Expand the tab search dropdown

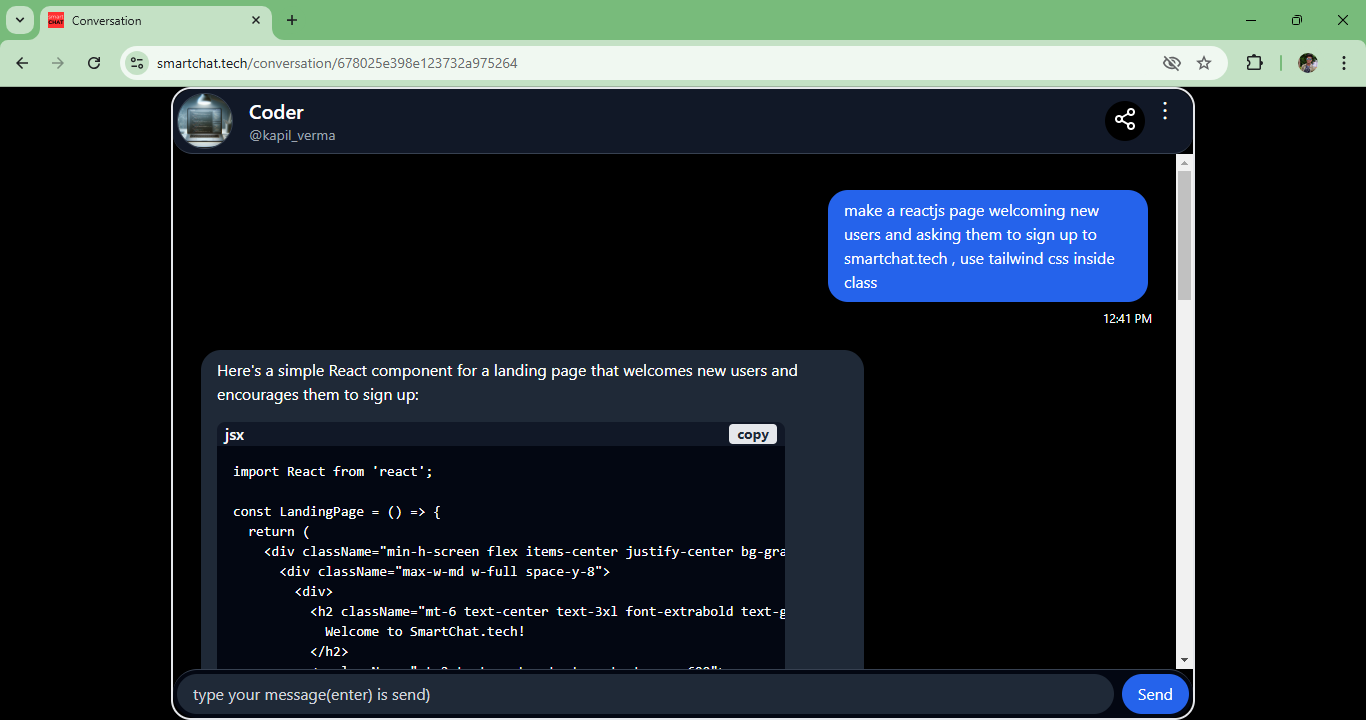[19, 20]
